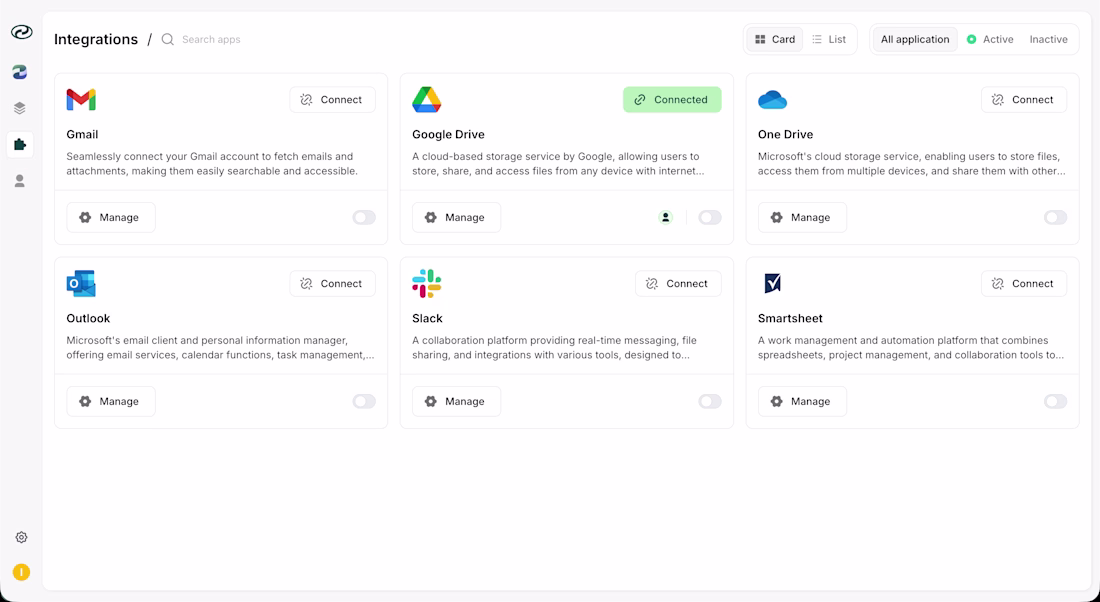1100x602 pixels.
Task: Click the Slack logo icon
Action: pyautogui.click(x=427, y=283)
